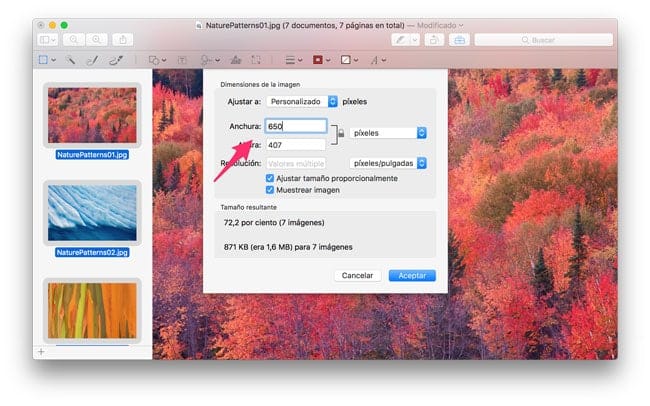Click the zoom out magnifier button
This screenshot has height=406, width=650.
pos(74,40)
